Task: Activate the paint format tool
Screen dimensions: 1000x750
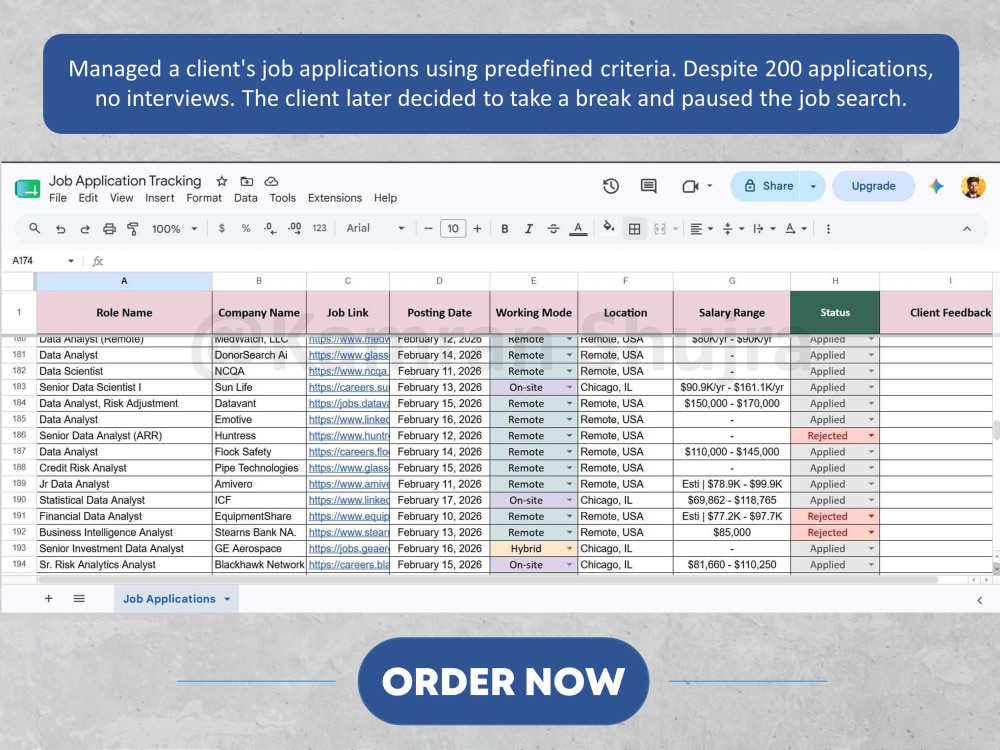Action: pos(133,229)
